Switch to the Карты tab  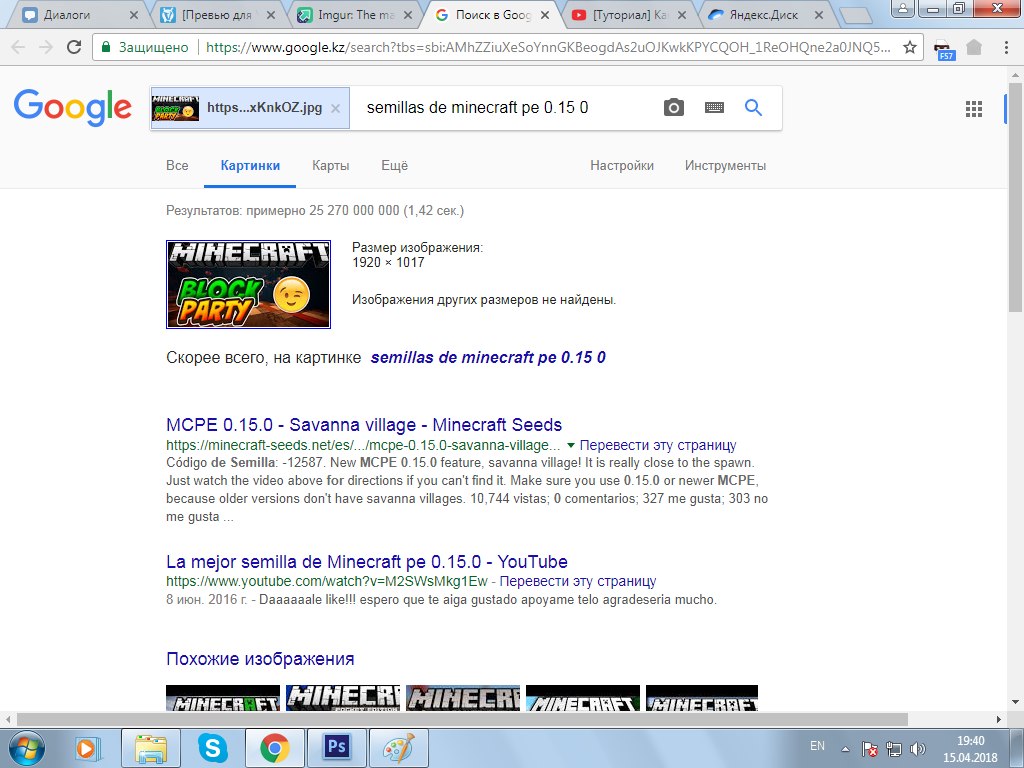coord(330,166)
